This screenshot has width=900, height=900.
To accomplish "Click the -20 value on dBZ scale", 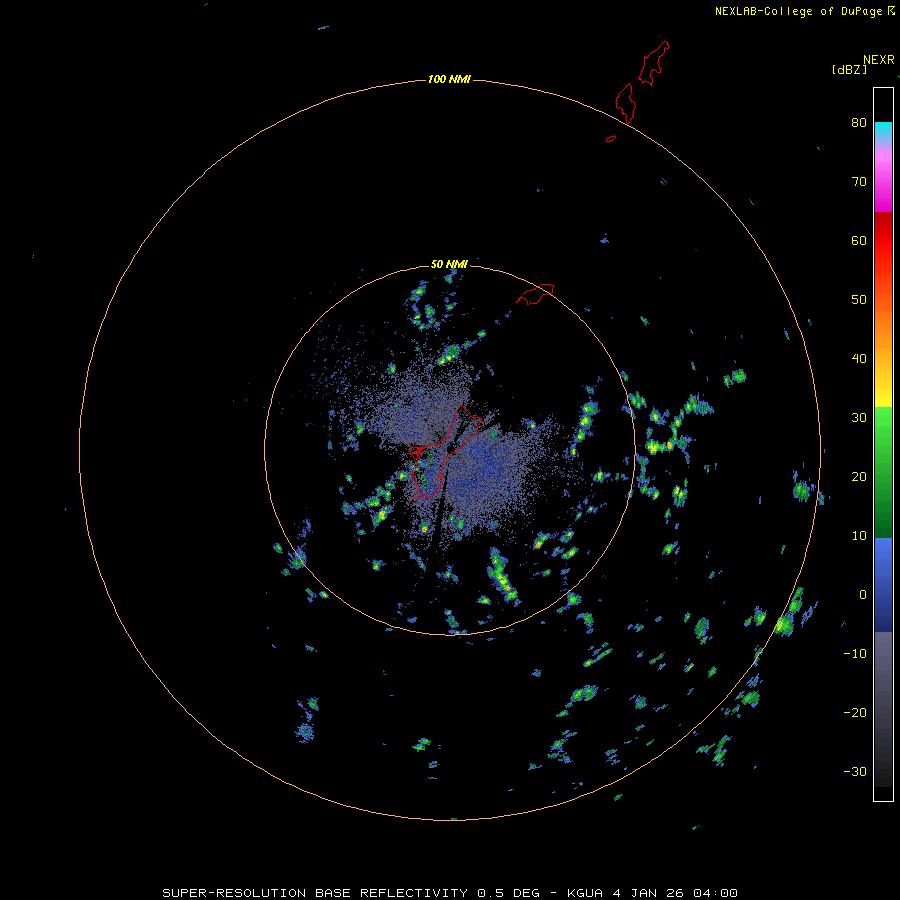I will point(855,712).
